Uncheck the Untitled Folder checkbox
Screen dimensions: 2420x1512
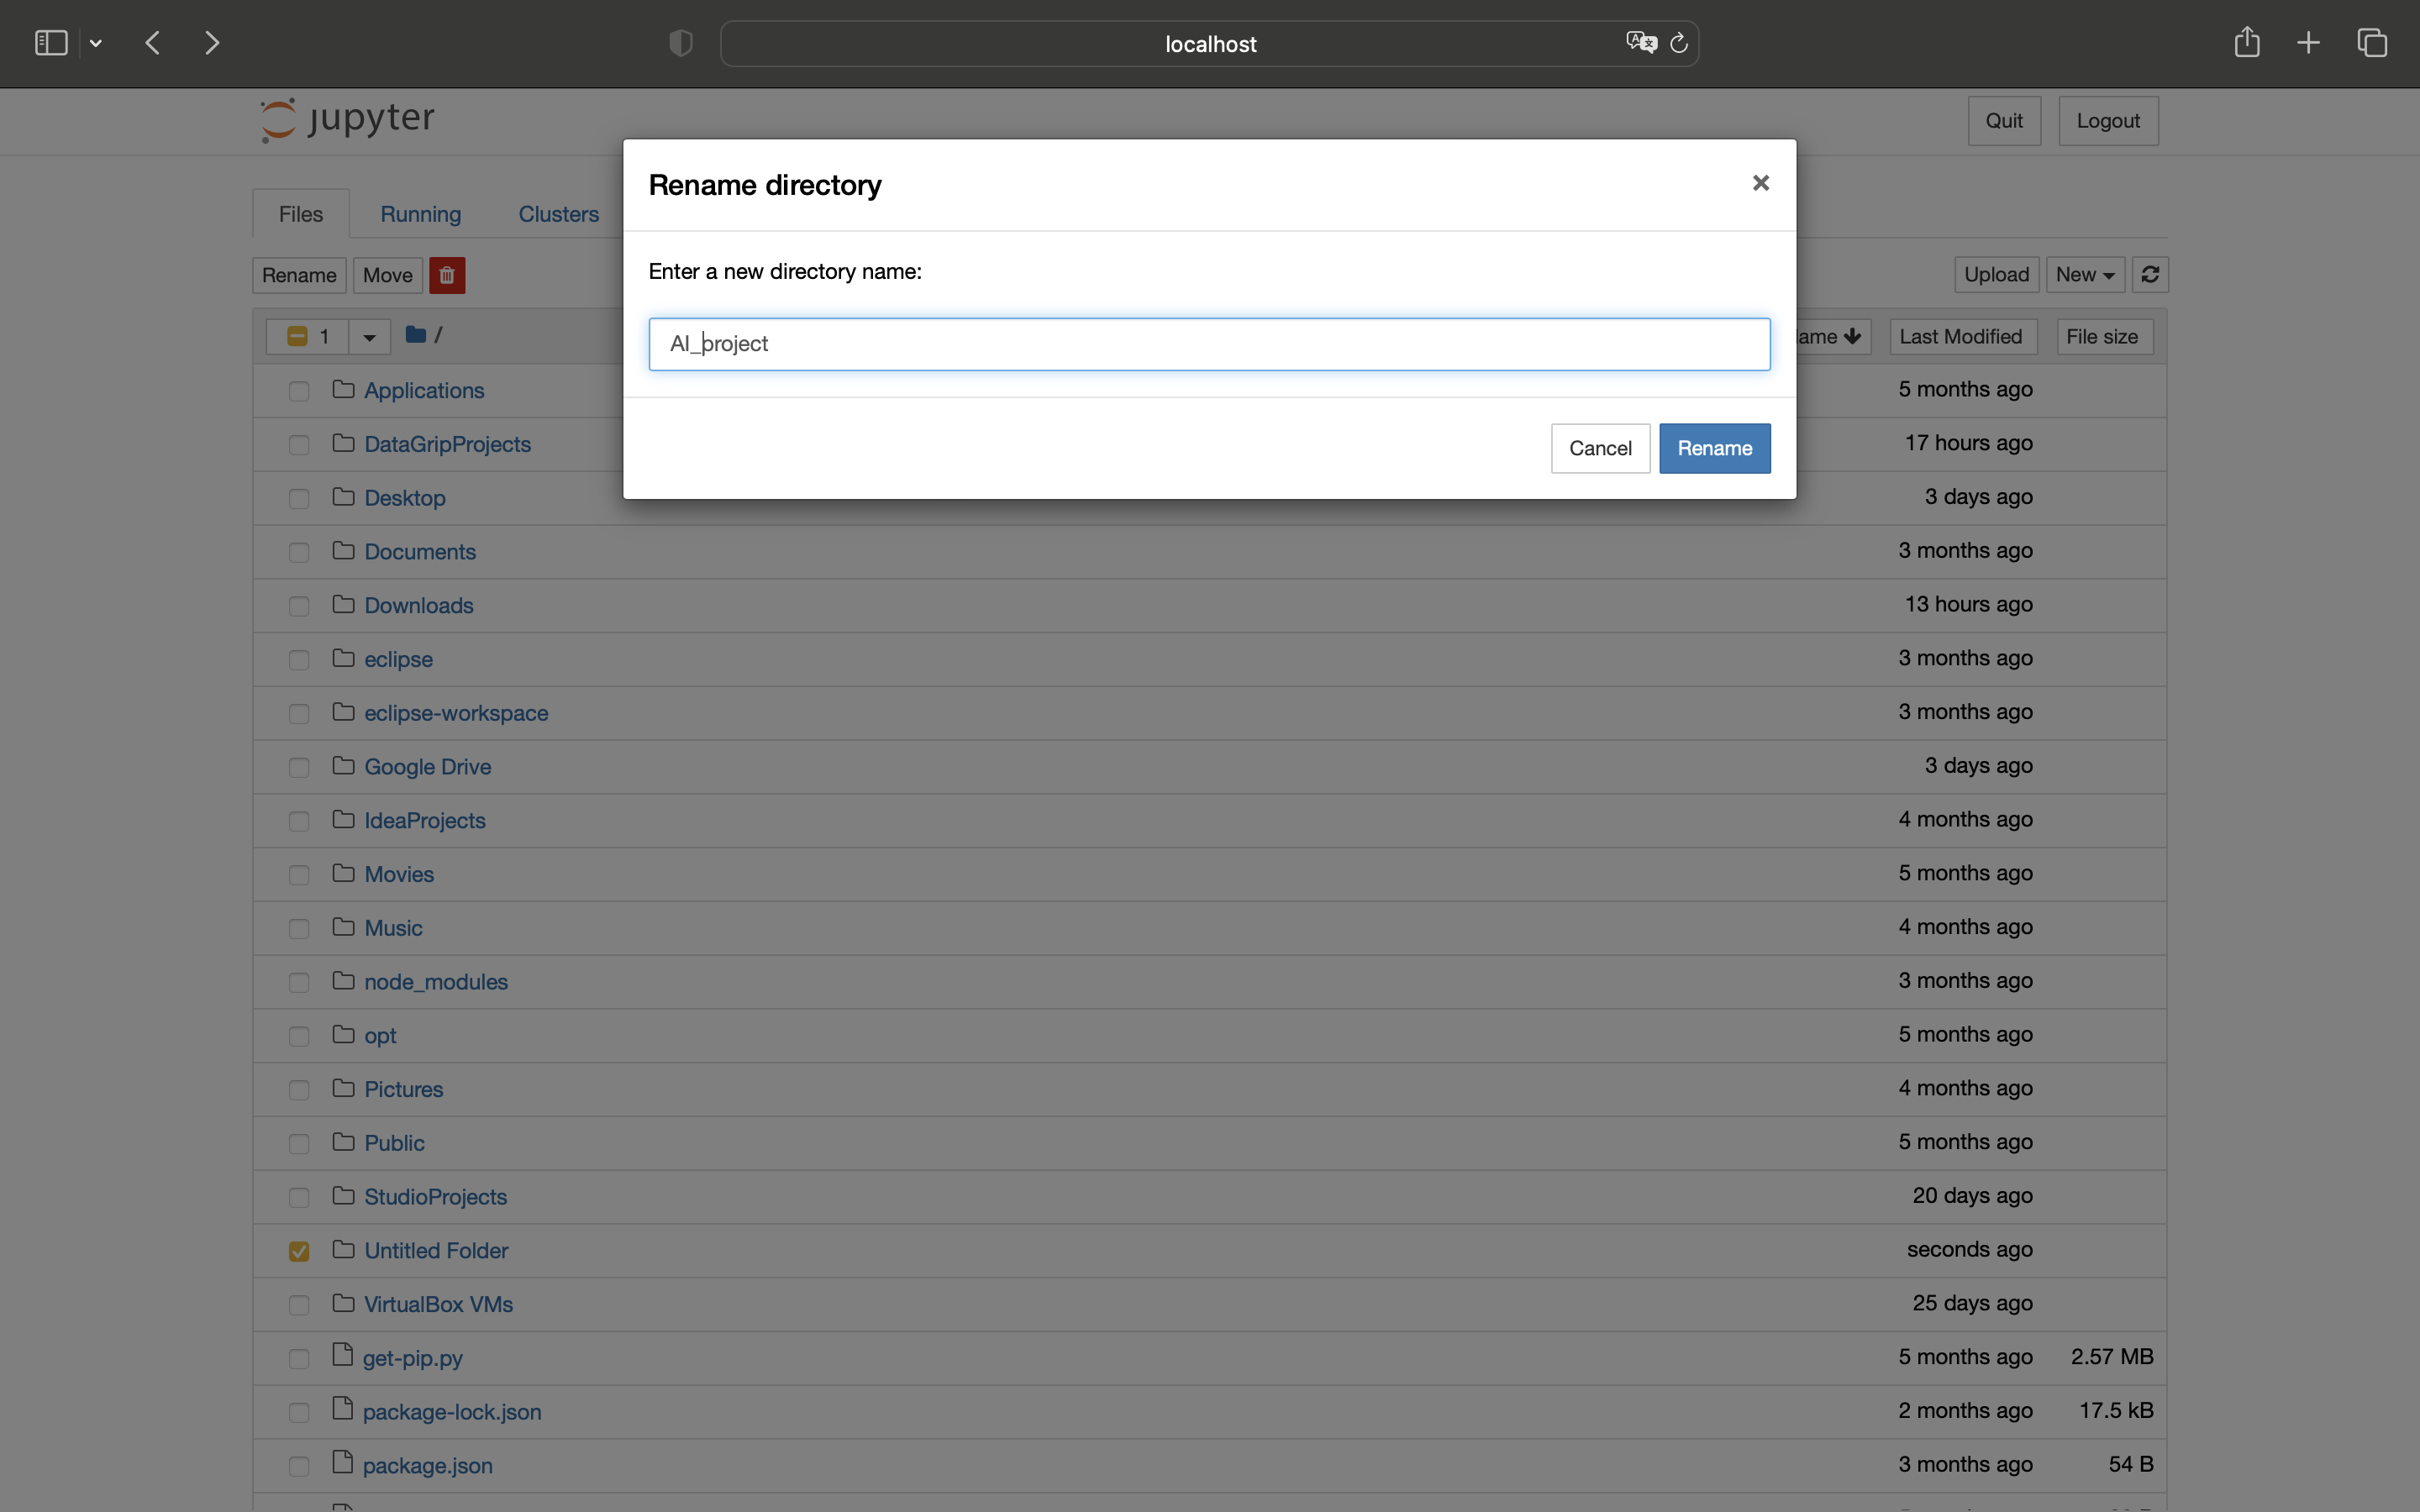(299, 1251)
